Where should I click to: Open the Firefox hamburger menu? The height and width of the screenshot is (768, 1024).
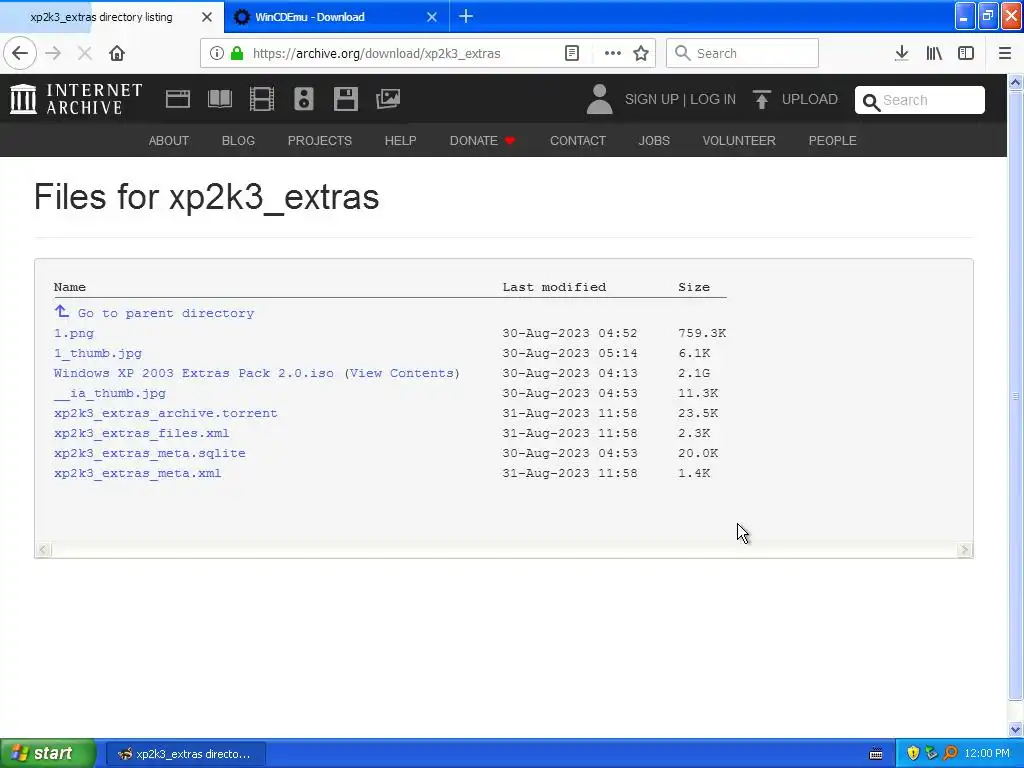[1004, 53]
